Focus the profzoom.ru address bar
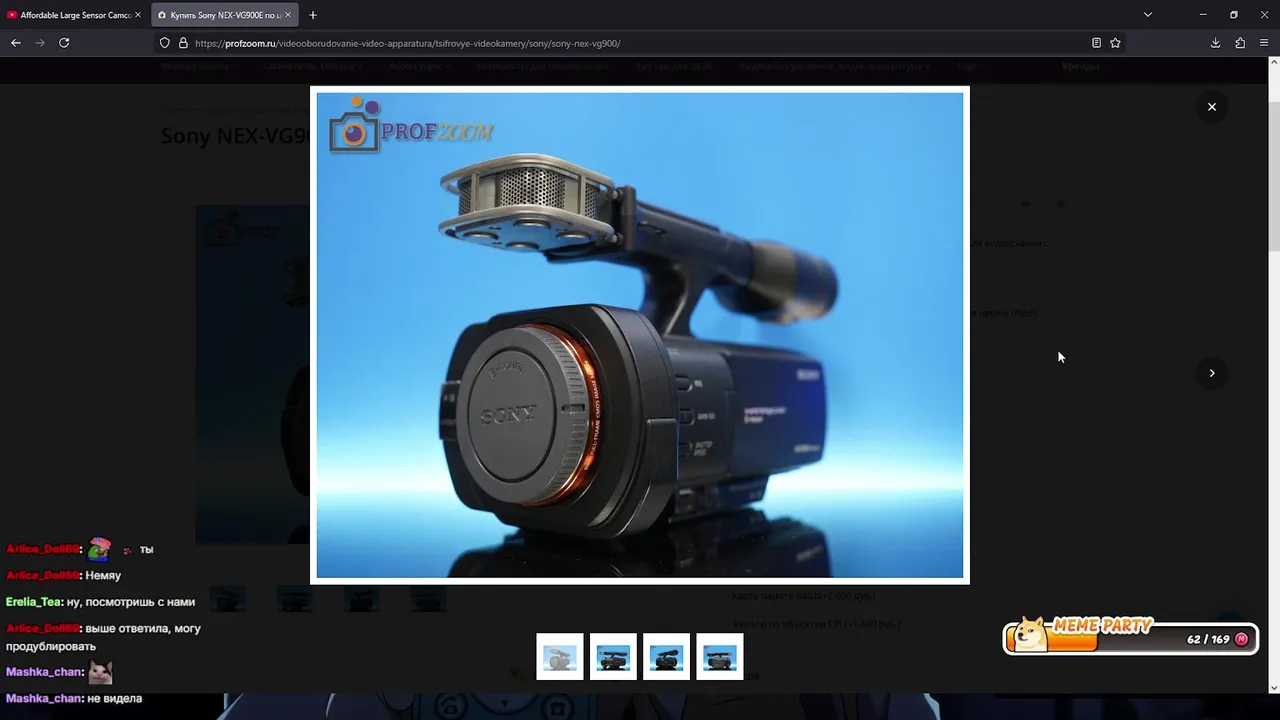 (640, 43)
